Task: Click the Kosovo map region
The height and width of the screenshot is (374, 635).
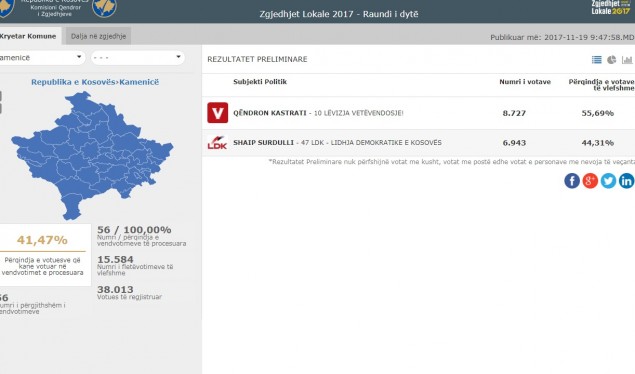Action: pyautogui.click(x=92, y=155)
